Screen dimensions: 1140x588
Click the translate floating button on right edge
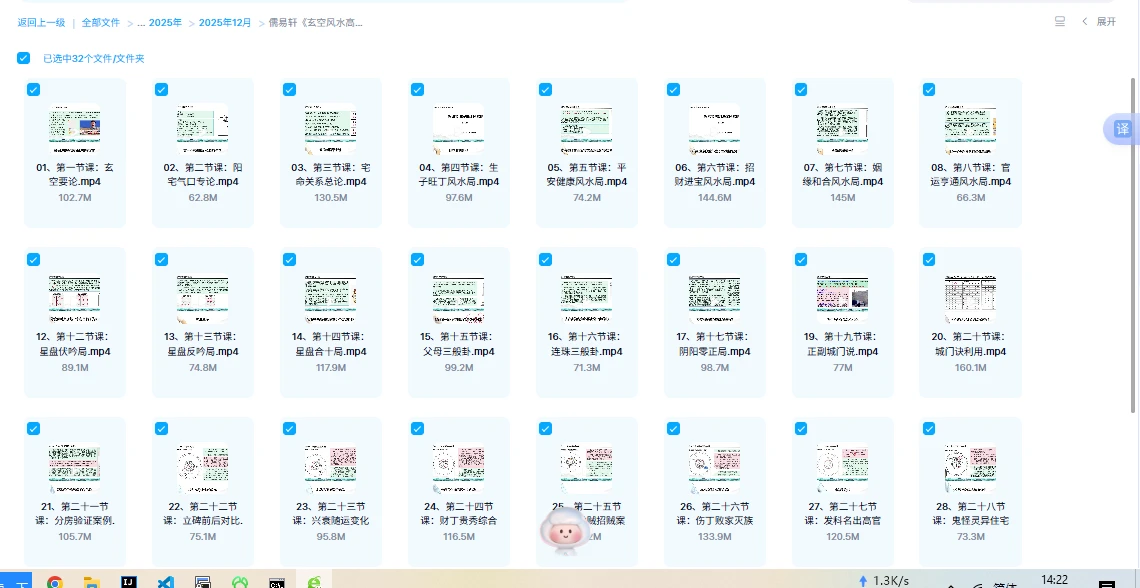pyautogui.click(x=1122, y=129)
